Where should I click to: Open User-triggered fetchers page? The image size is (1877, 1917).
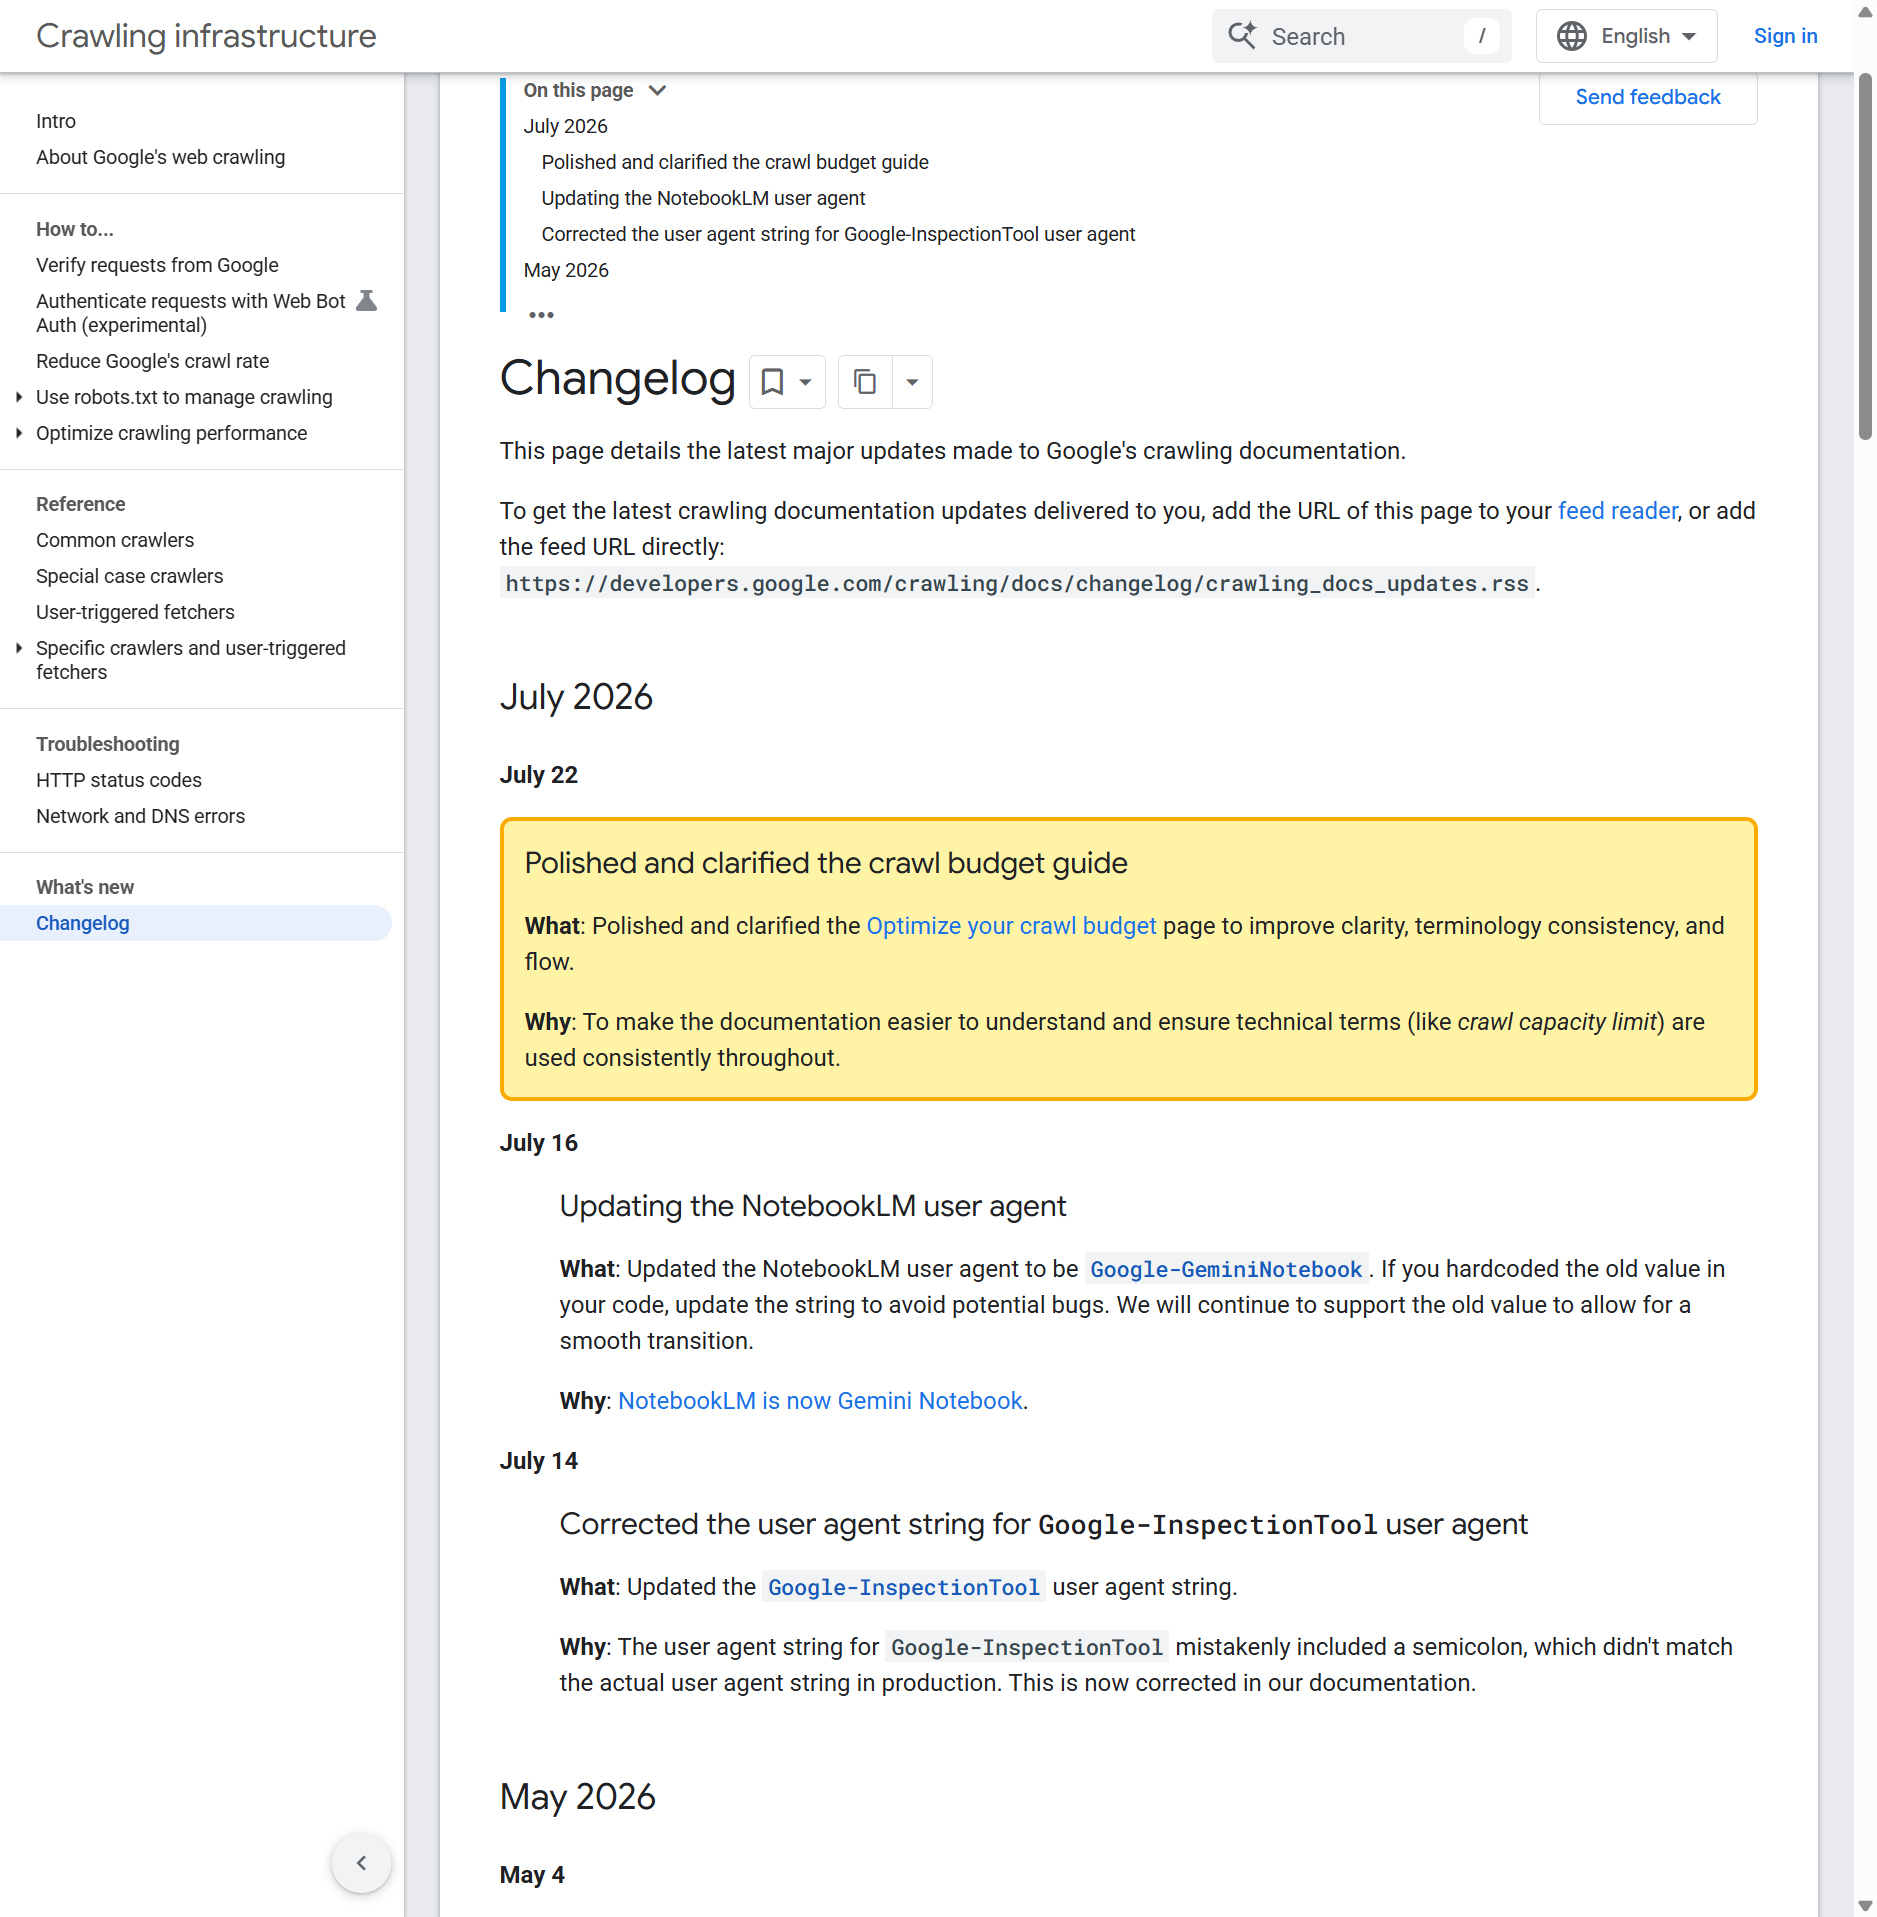click(x=135, y=612)
